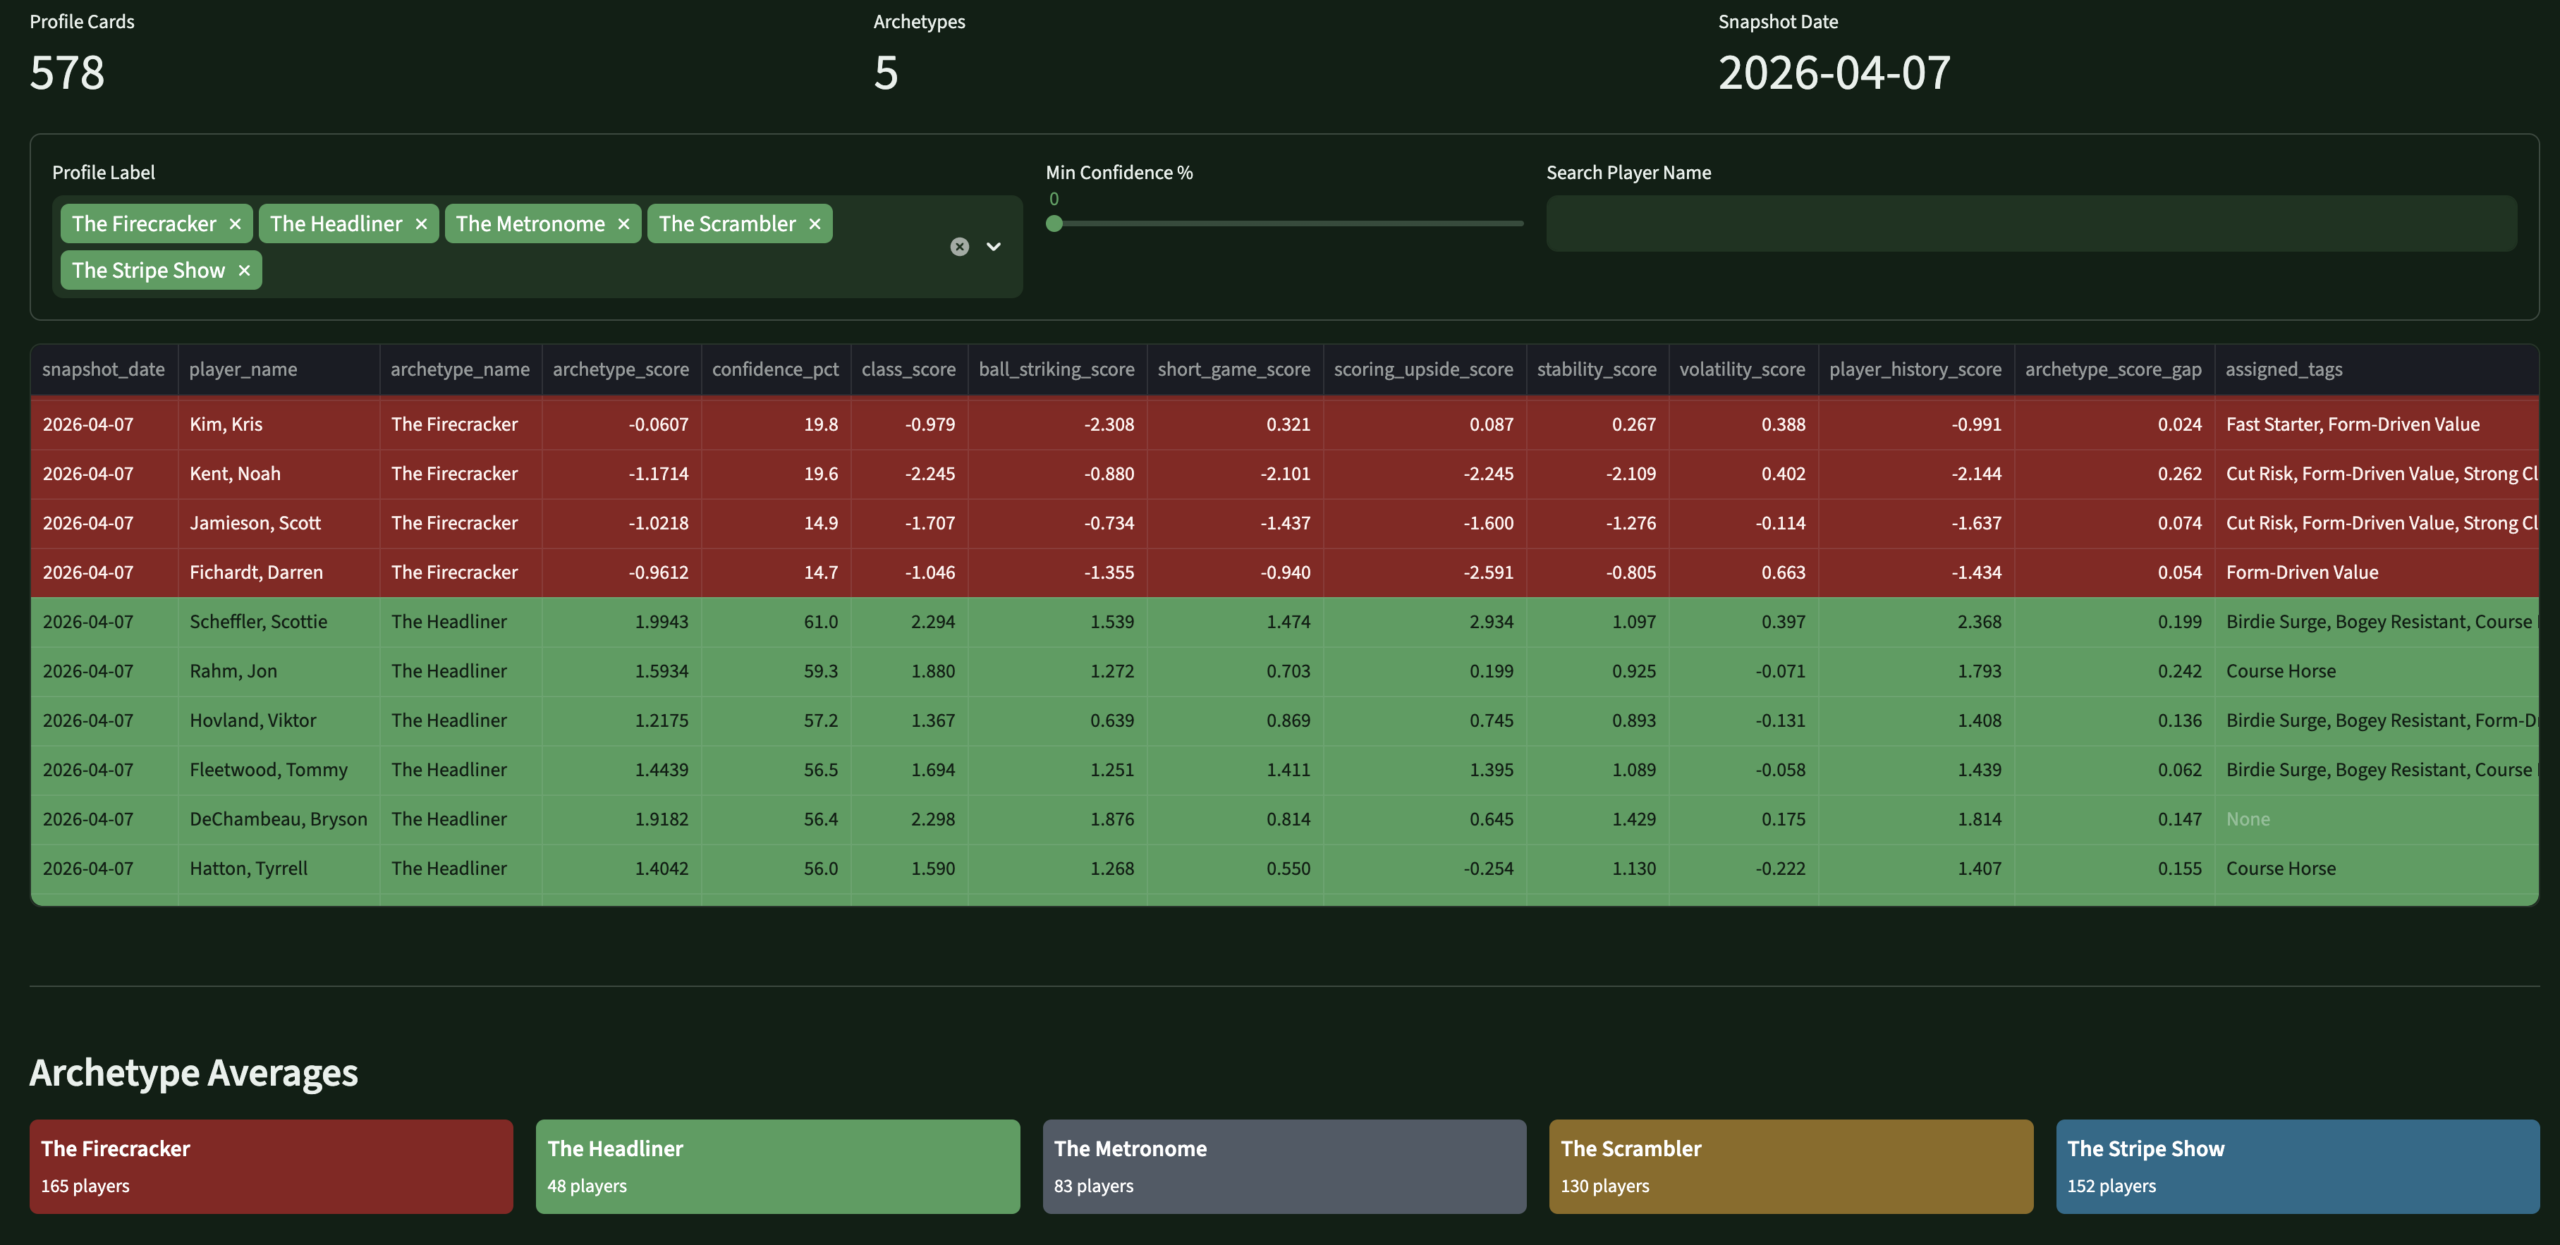This screenshot has width=2560, height=1245.
Task: Clear all Profile Label selections
Action: pos(959,247)
